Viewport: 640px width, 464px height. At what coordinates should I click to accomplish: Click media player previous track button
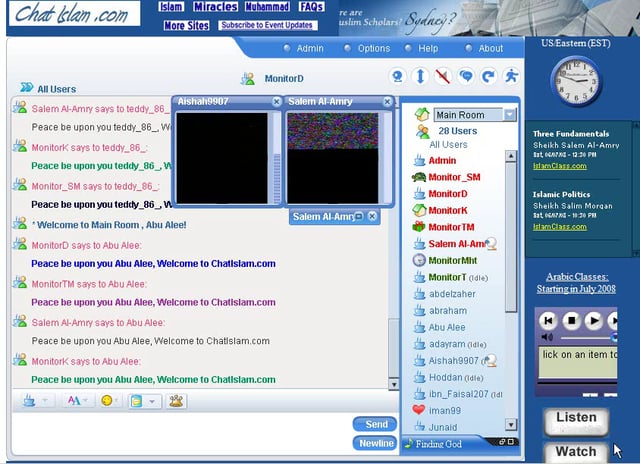(x=548, y=320)
